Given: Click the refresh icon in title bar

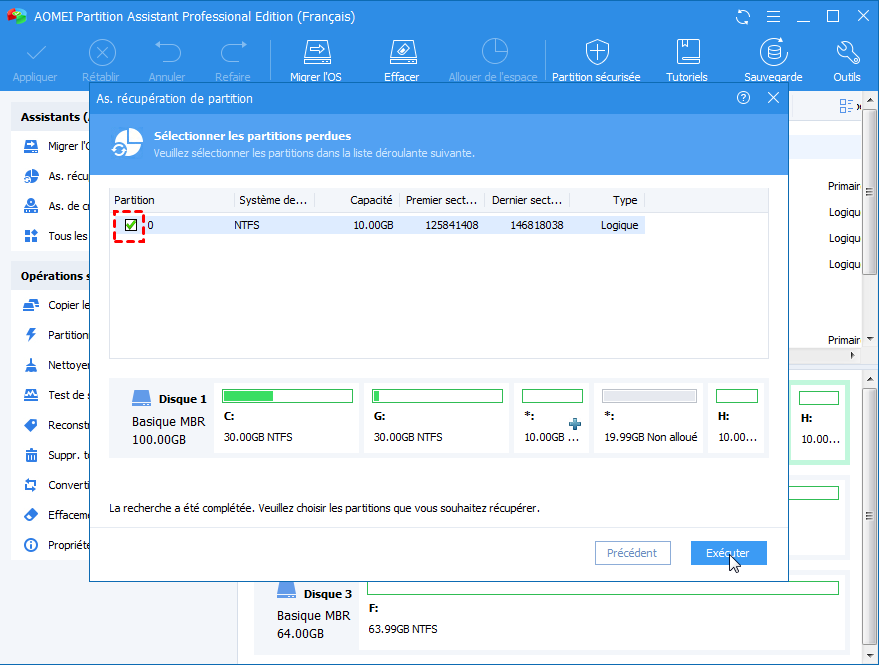Looking at the screenshot, I should 743,17.
